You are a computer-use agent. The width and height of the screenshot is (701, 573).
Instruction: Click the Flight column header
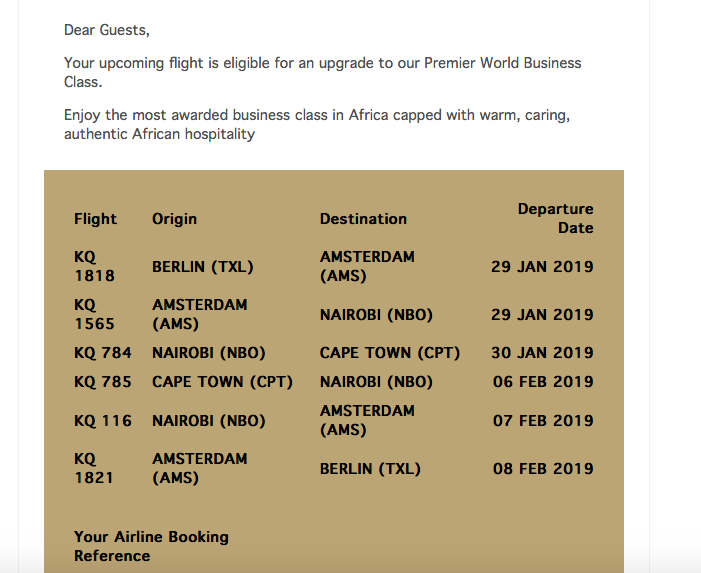95,219
